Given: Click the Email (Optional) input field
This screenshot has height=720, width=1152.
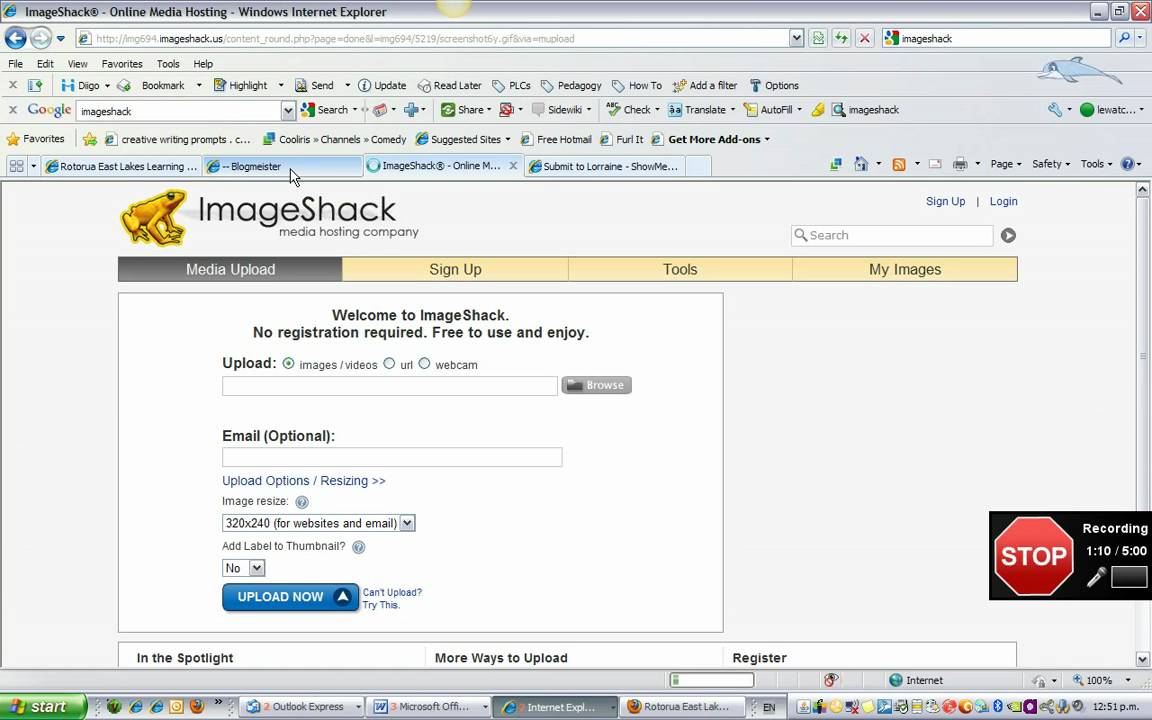Looking at the screenshot, I should coord(392,457).
